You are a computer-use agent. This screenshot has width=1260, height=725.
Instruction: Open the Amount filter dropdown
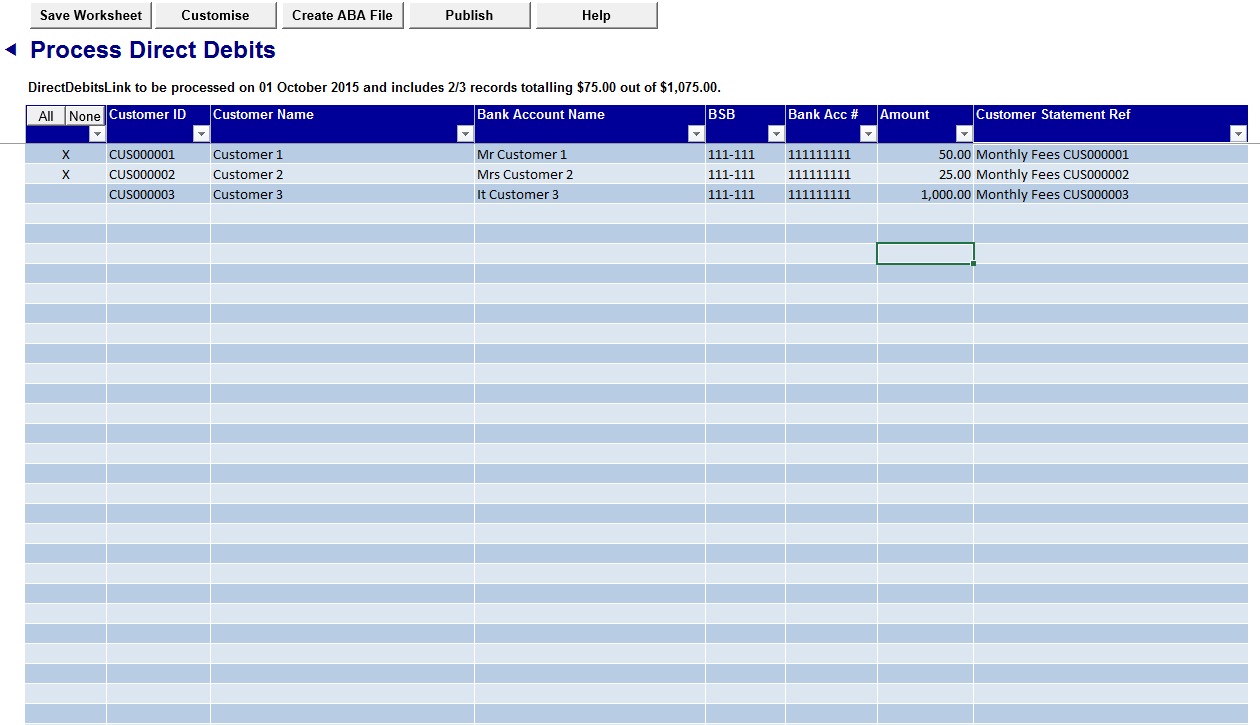point(964,133)
